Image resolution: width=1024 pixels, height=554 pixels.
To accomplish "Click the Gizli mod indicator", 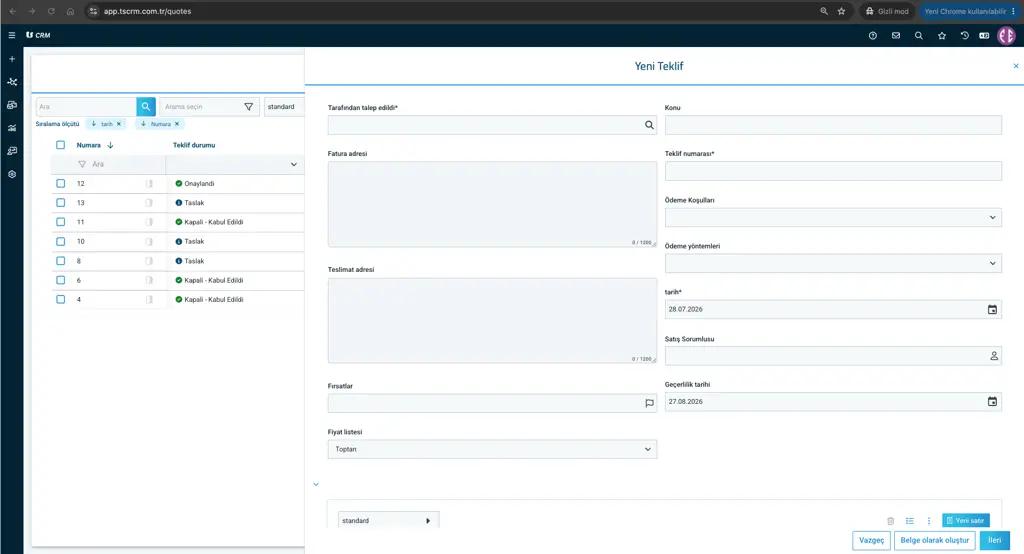I will tap(887, 11).
